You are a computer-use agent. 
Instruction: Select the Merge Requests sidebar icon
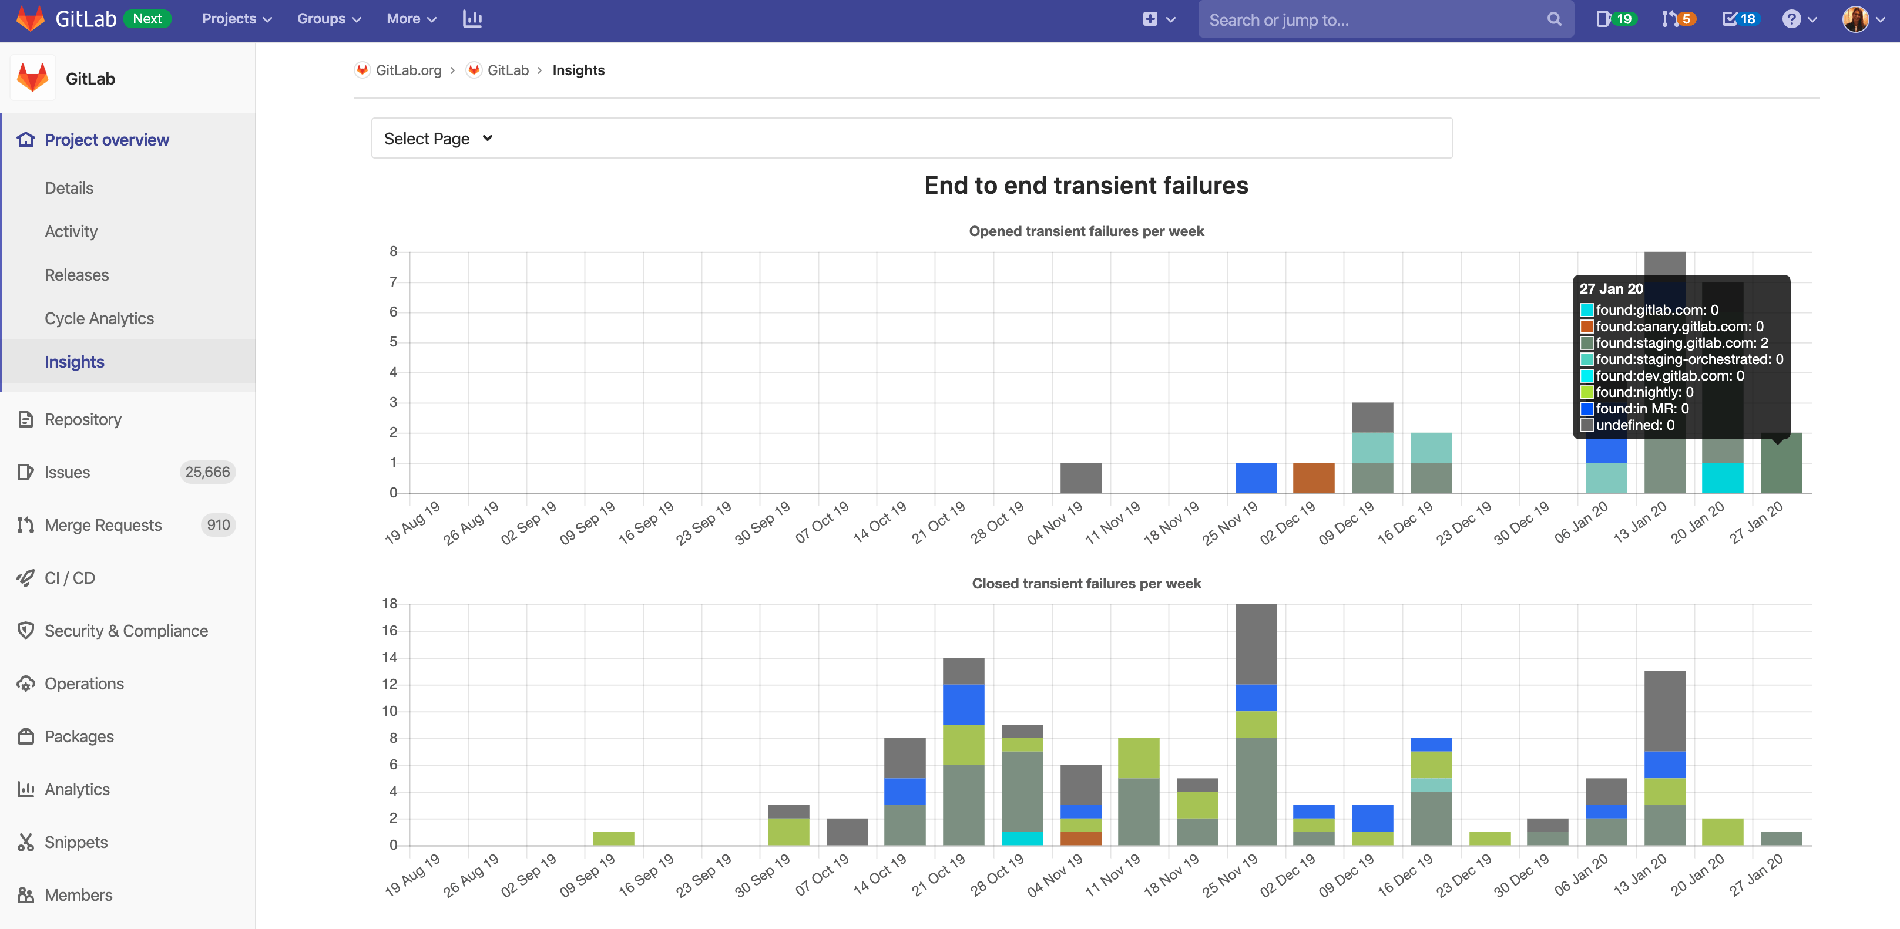pos(25,525)
